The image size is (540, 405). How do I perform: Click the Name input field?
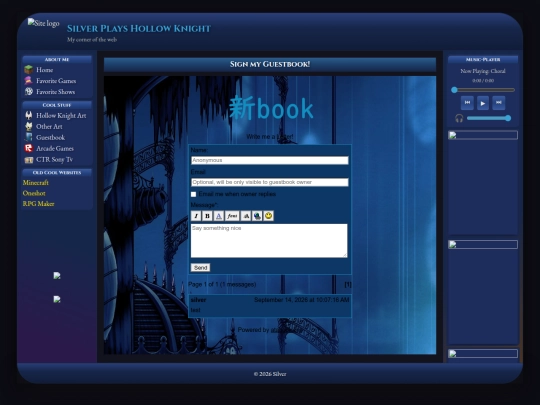pos(270,160)
